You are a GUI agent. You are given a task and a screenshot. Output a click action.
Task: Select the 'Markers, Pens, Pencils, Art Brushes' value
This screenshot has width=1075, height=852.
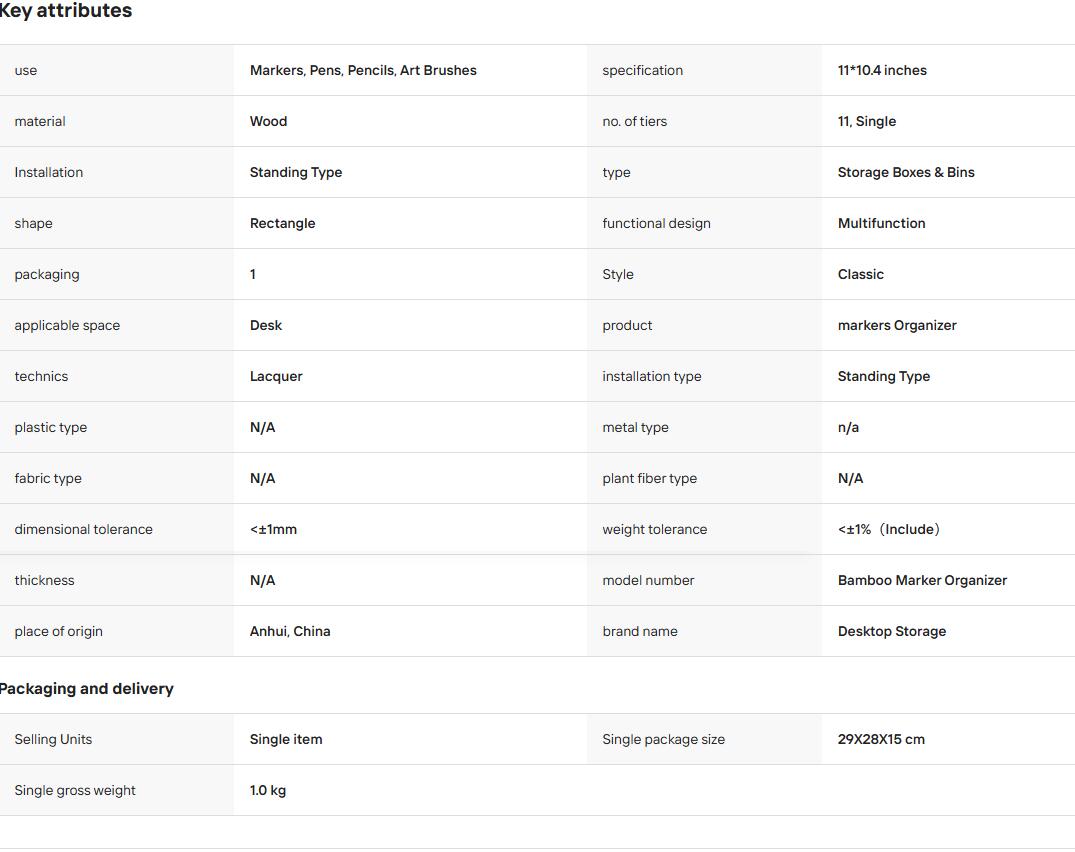[x=363, y=71]
